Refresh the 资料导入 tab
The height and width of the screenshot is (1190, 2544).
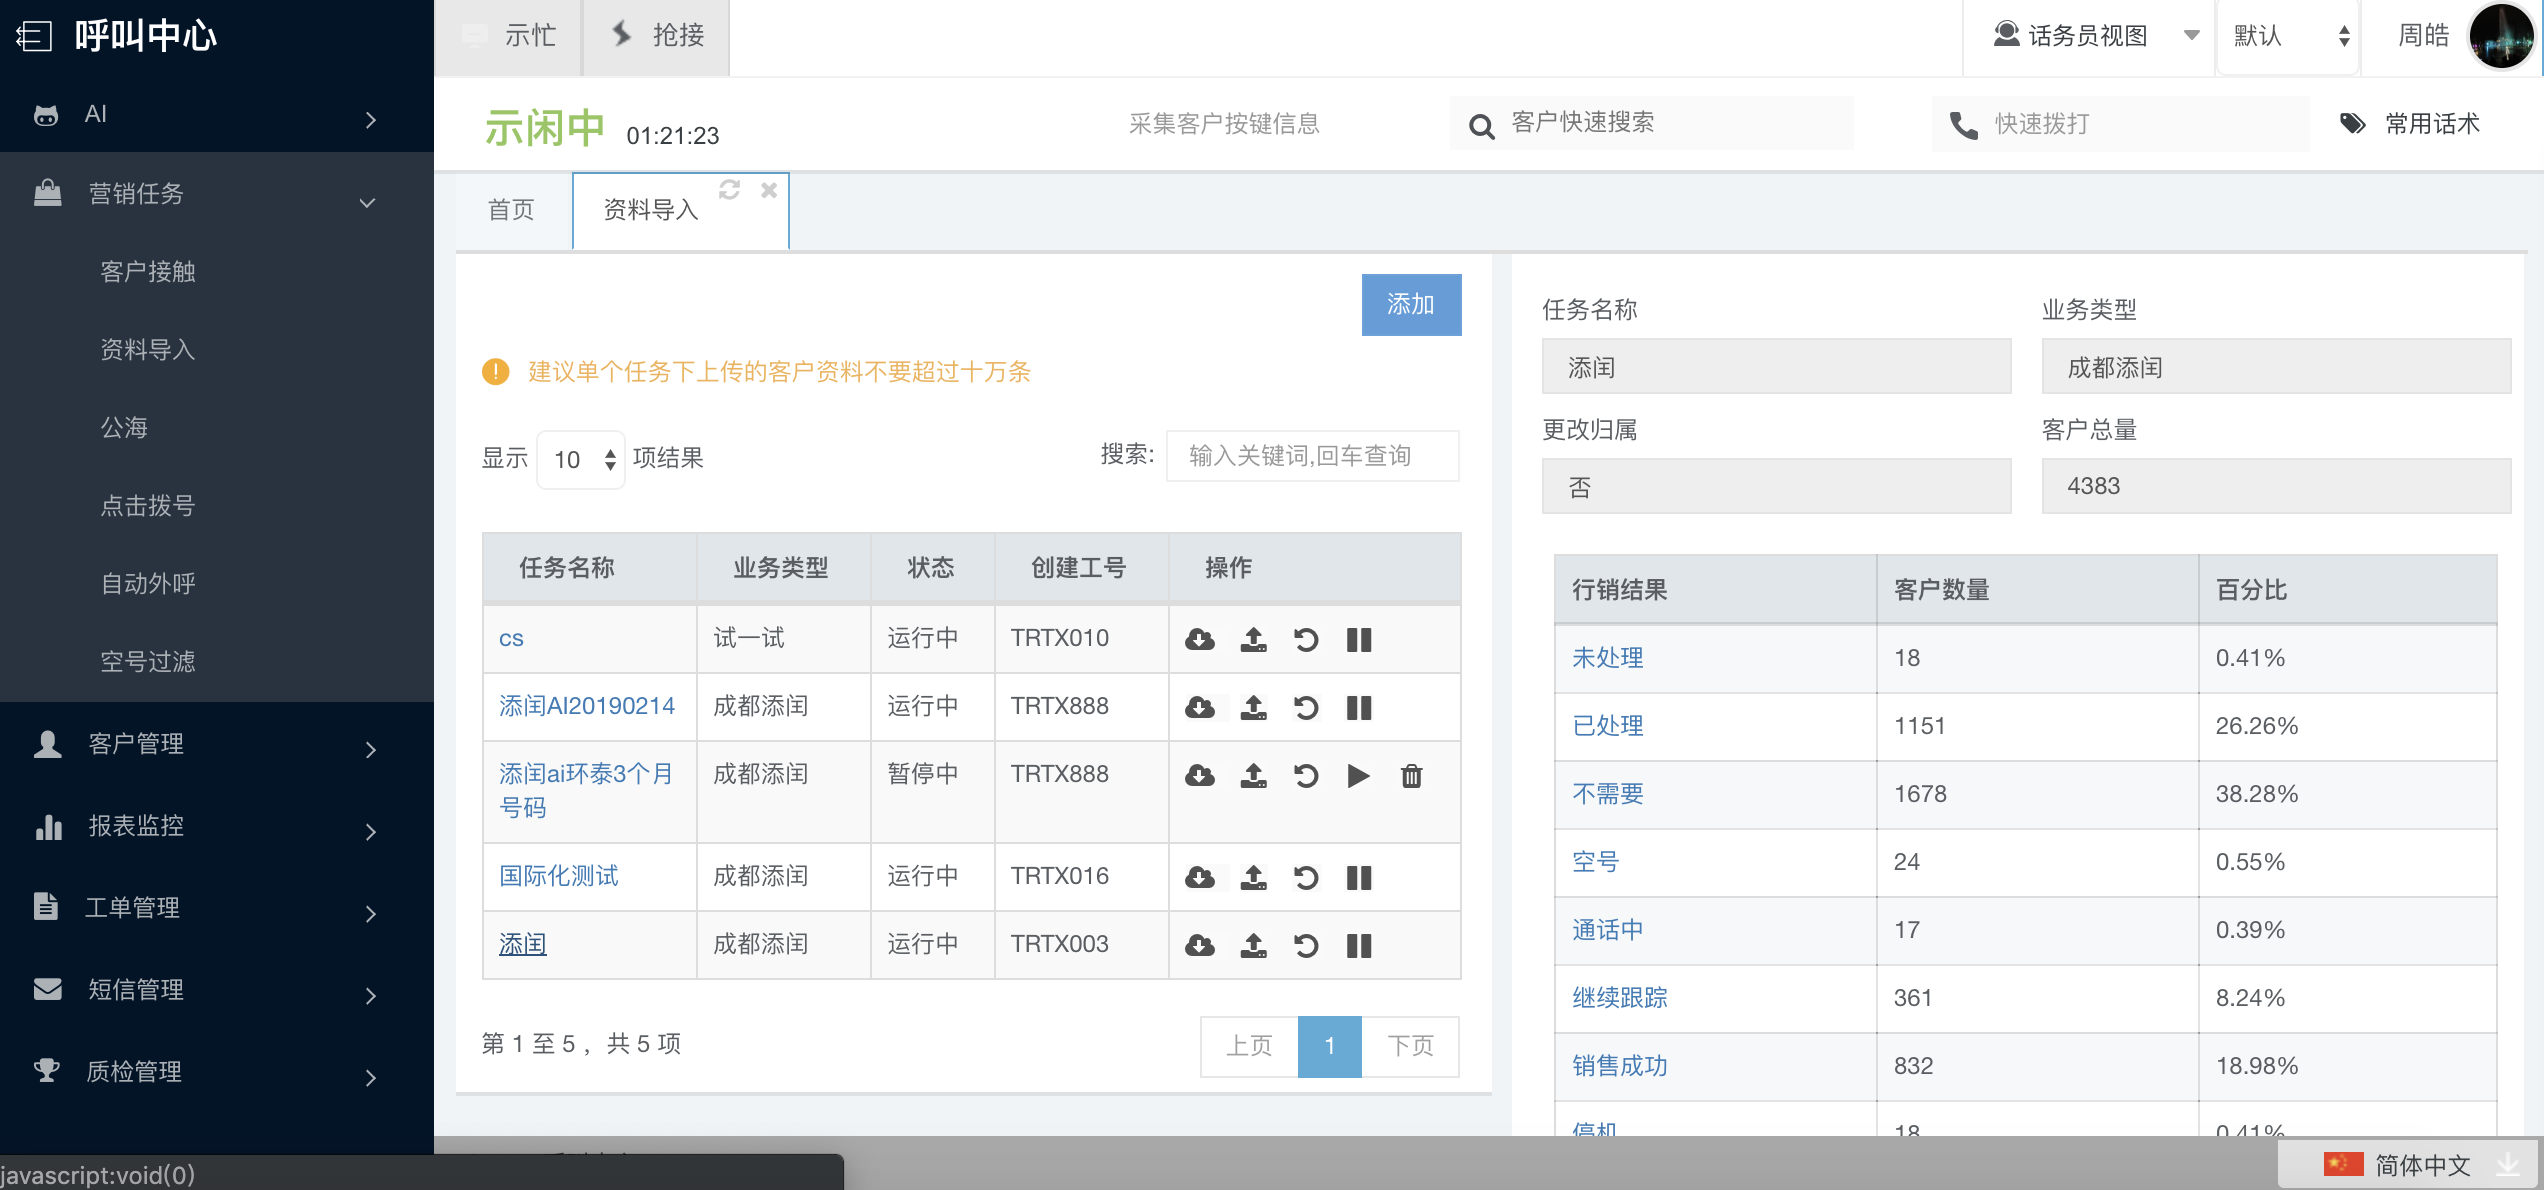coord(730,190)
